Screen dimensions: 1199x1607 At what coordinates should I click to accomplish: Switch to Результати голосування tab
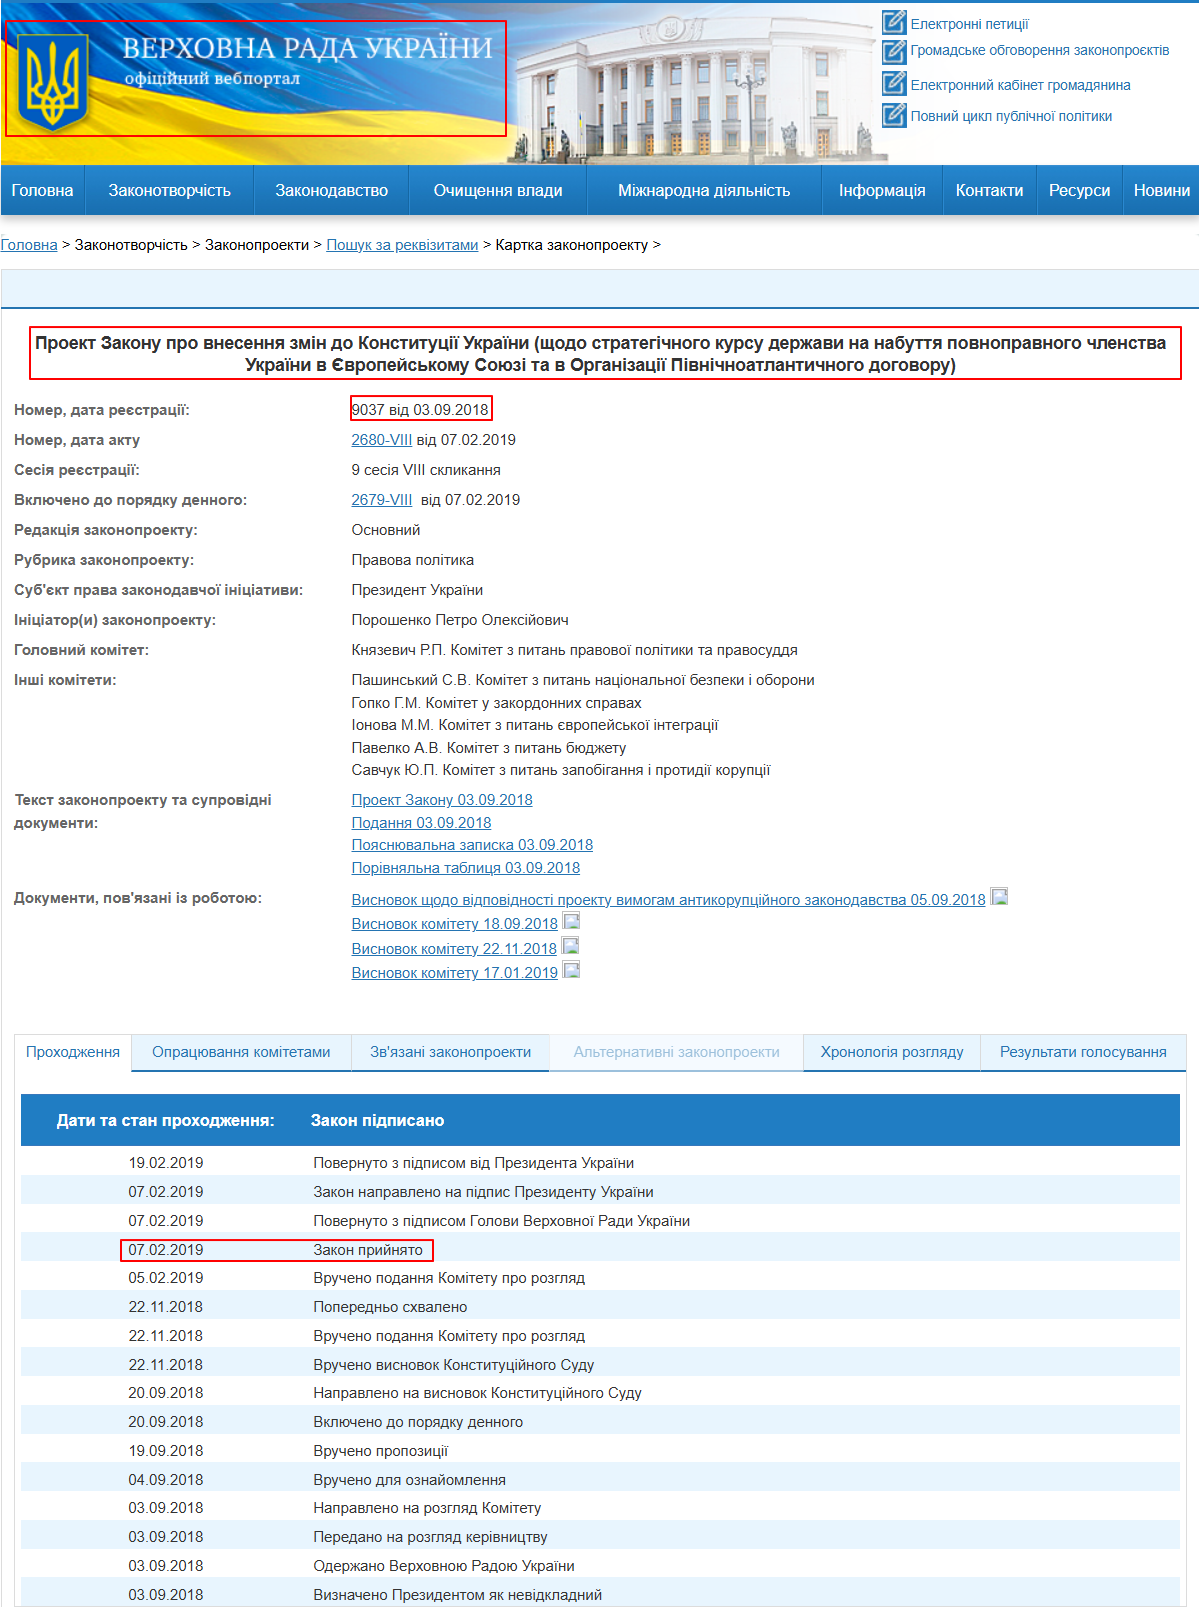click(x=1083, y=1052)
